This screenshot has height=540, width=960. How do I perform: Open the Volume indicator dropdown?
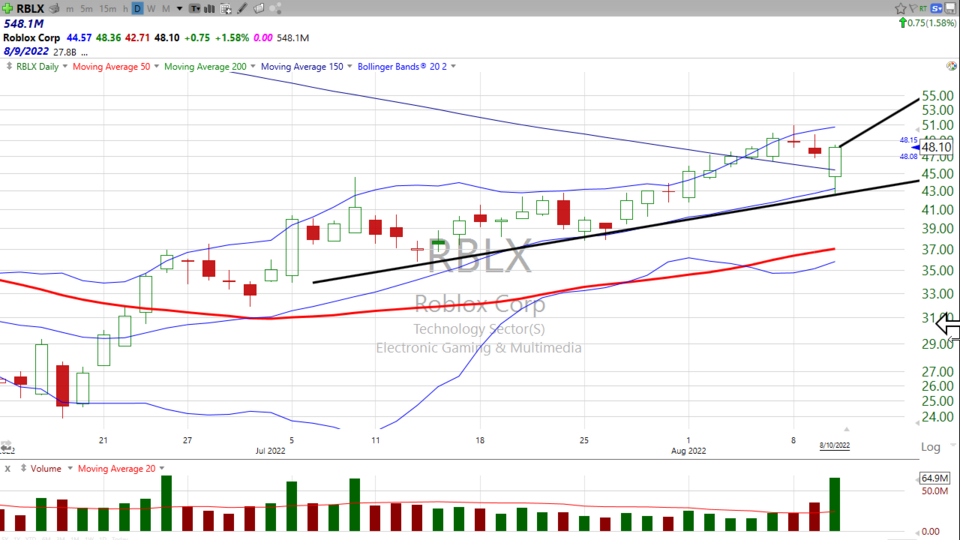70,468
